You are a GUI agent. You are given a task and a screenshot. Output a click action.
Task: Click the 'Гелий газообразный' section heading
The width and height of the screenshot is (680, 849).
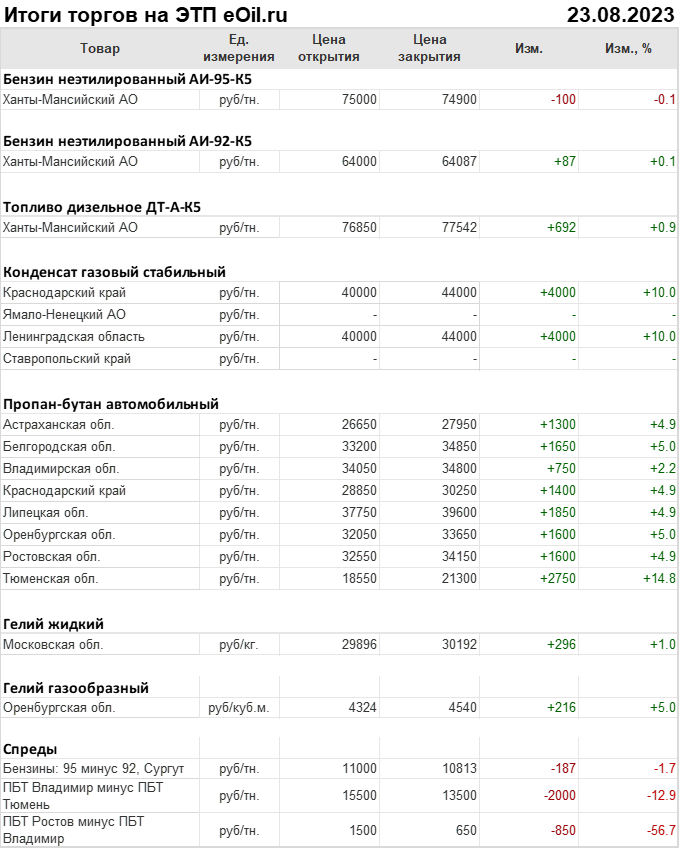[x=76, y=688]
